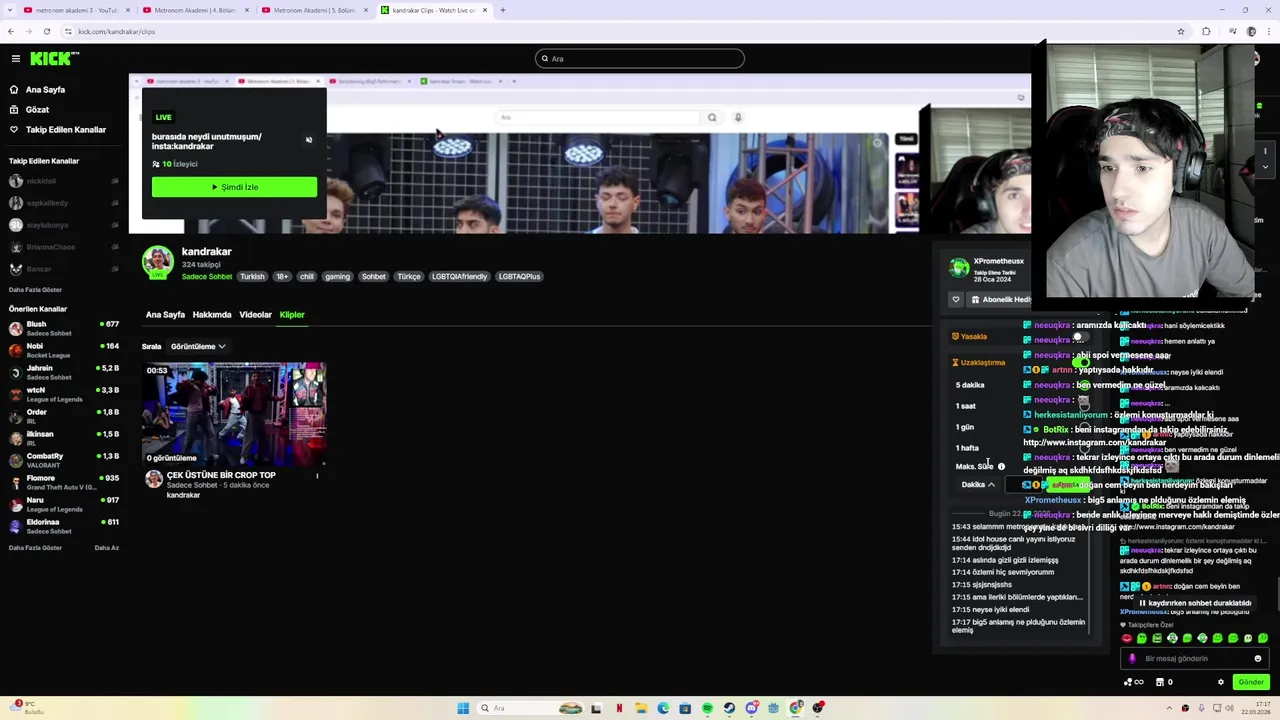Click the heart follow icon in user card
The width and height of the screenshot is (1280, 720).
955,299
